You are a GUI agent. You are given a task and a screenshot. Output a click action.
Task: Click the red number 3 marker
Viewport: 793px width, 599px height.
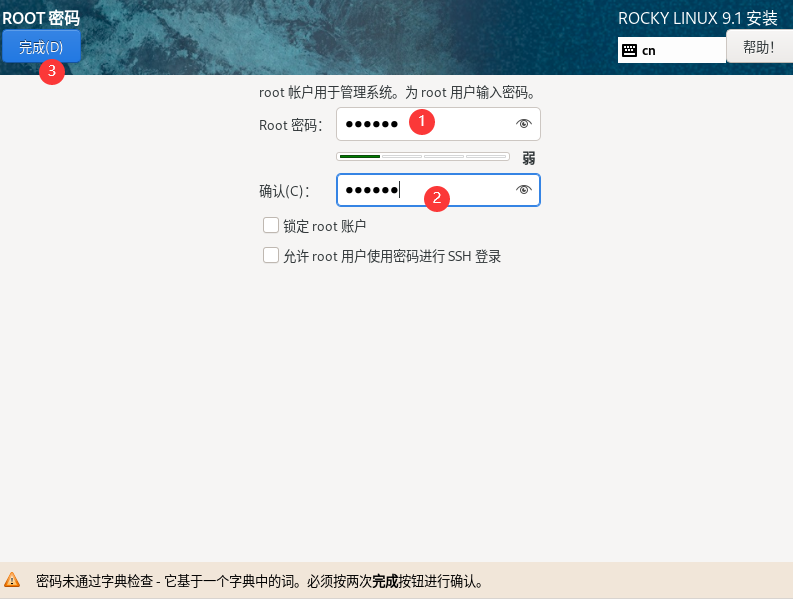pos(52,72)
